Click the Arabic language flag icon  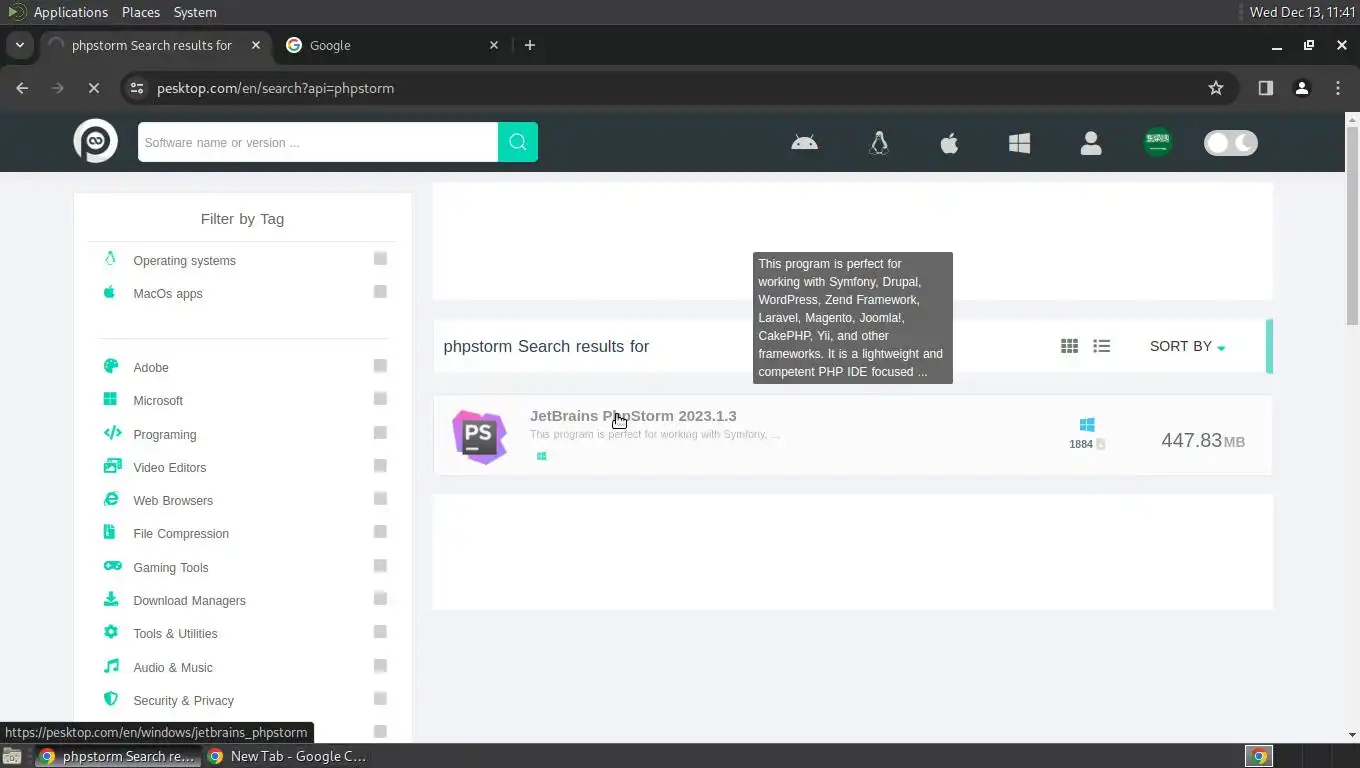(x=1158, y=142)
